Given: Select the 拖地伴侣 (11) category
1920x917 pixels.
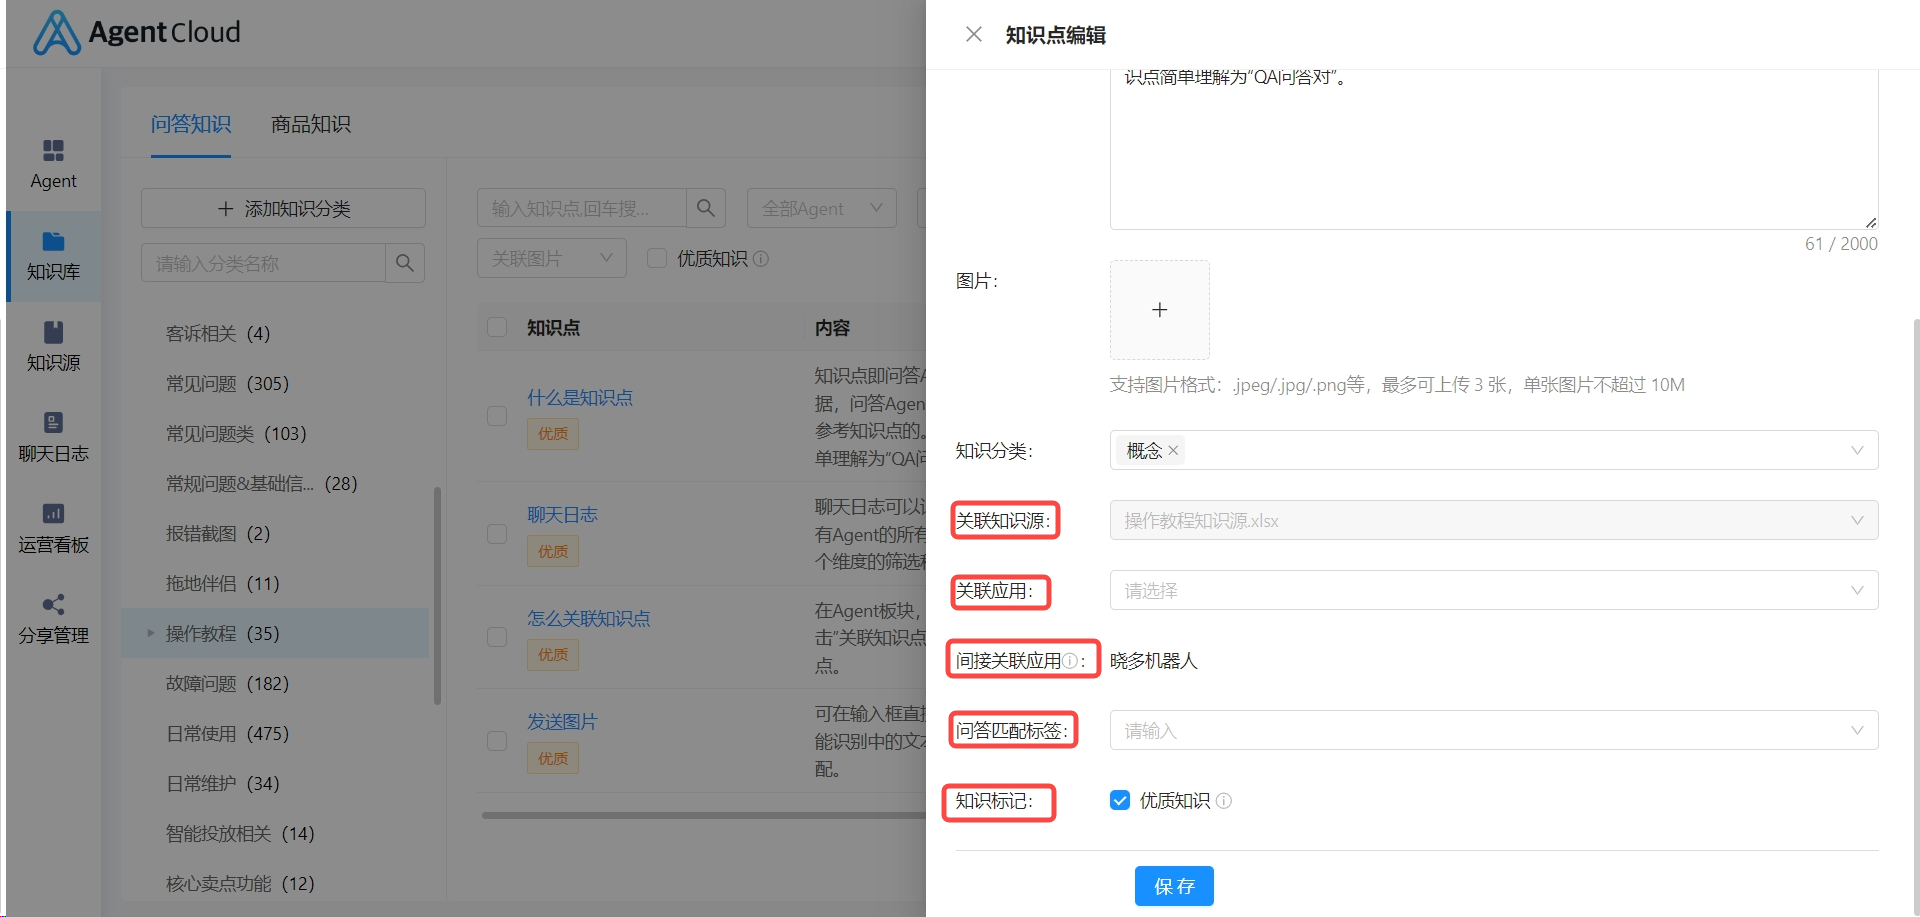Looking at the screenshot, I should [222, 583].
